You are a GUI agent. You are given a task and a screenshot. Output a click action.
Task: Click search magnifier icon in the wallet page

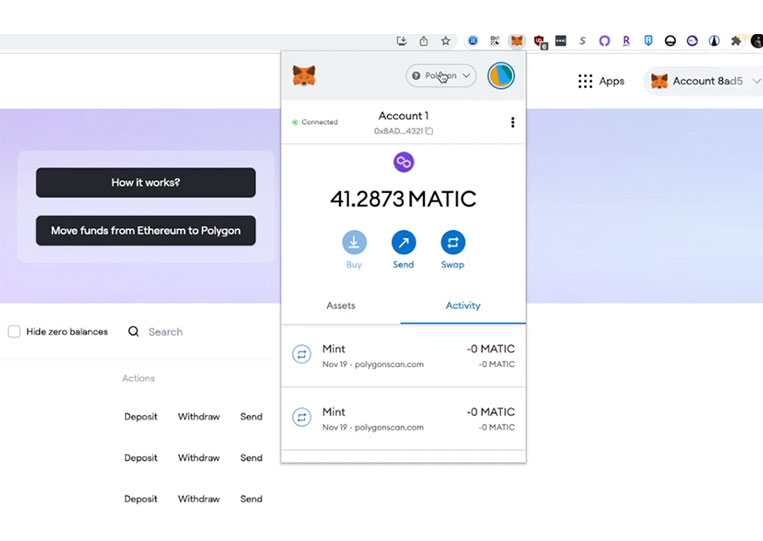pos(133,332)
